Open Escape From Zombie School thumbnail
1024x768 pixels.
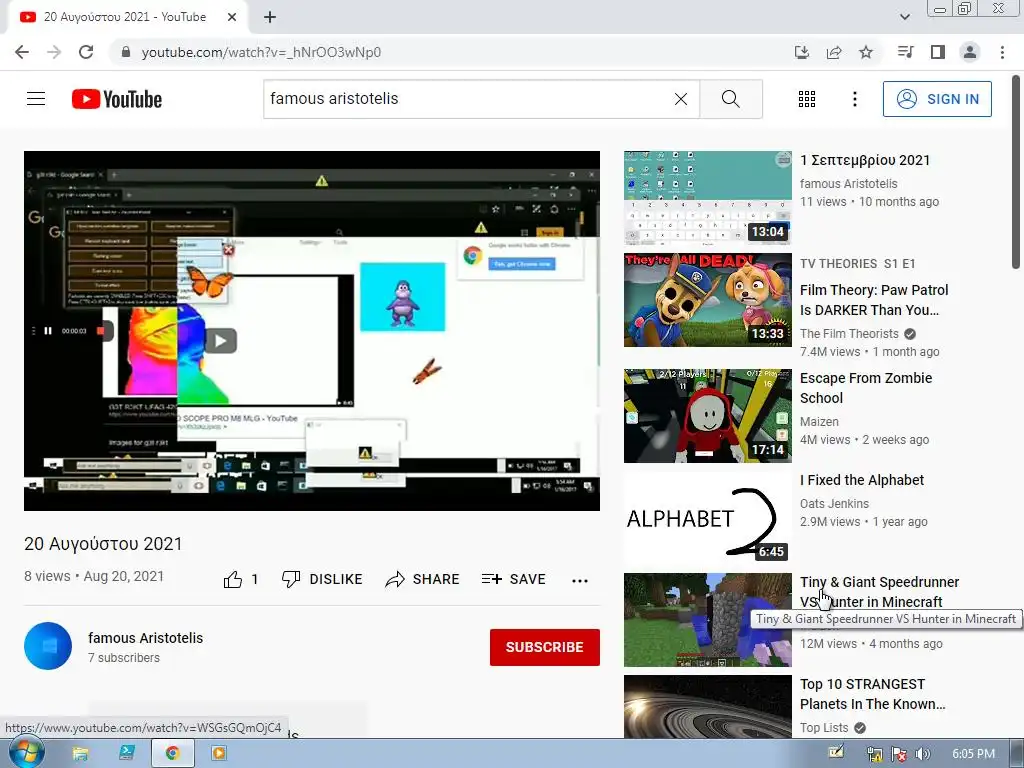(x=708, y=416)
